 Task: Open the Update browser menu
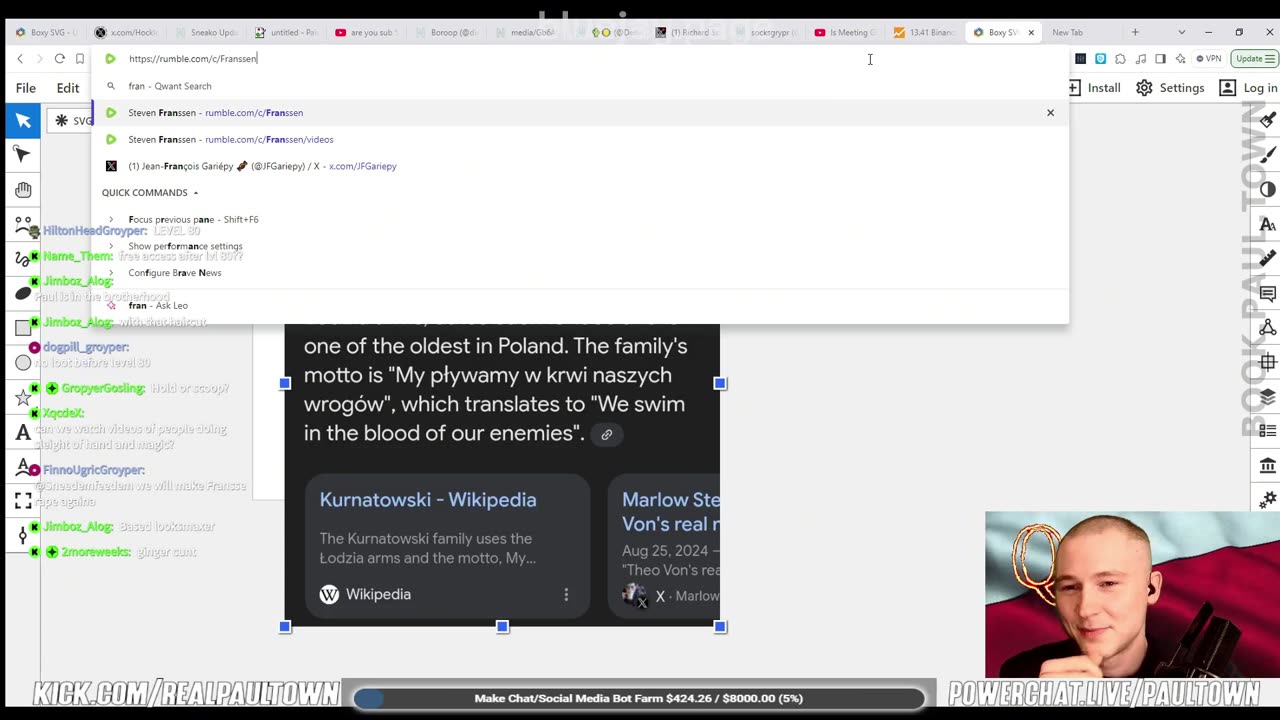coord(1253,59)
